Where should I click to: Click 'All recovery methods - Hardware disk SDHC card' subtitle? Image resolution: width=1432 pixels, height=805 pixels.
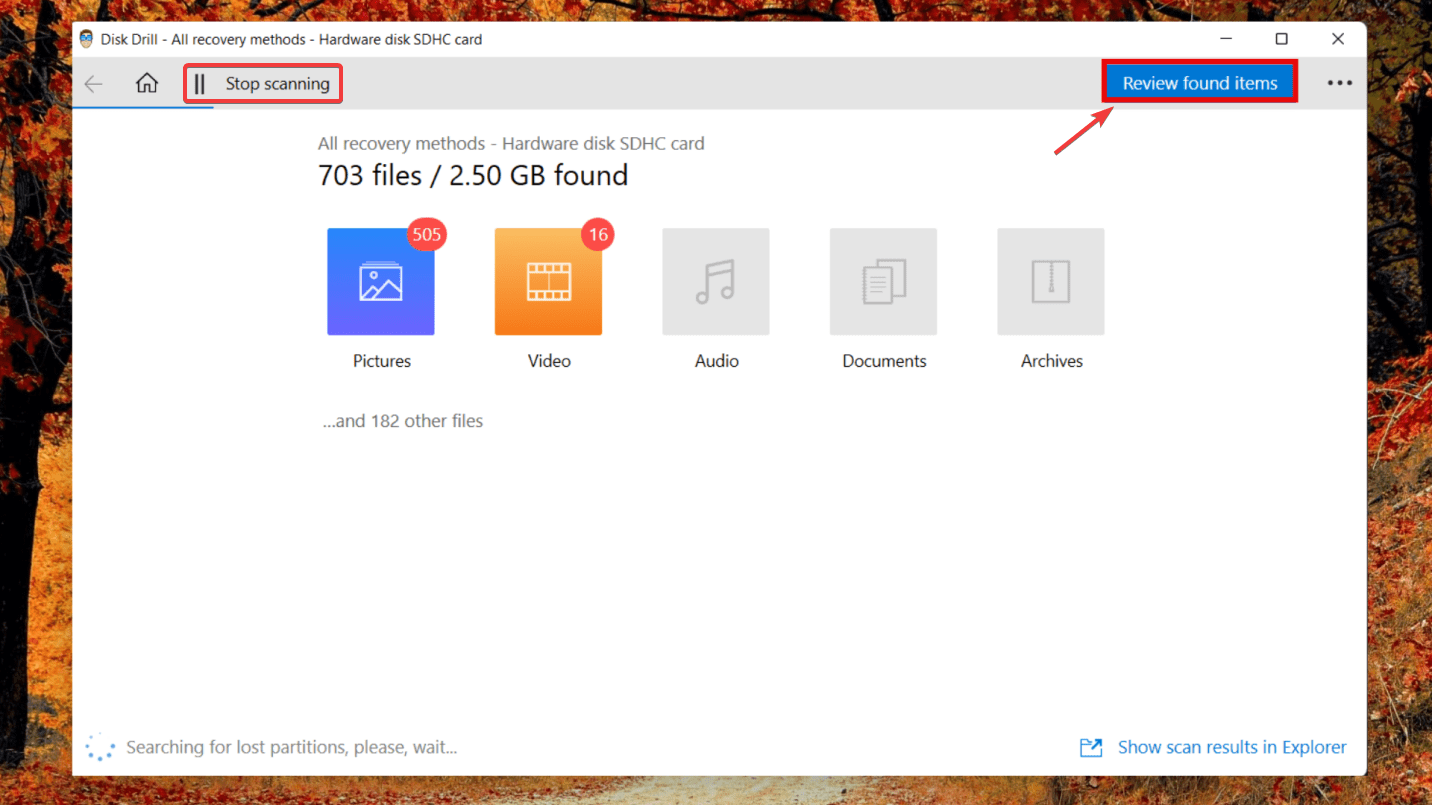point(511,144)
